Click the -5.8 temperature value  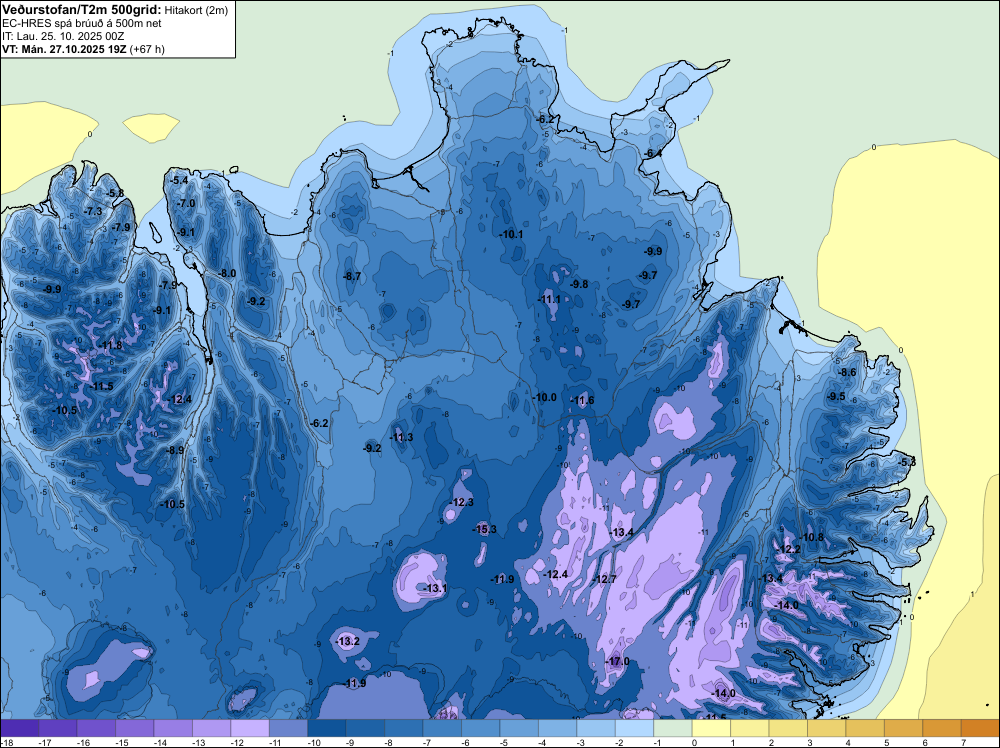115,193
